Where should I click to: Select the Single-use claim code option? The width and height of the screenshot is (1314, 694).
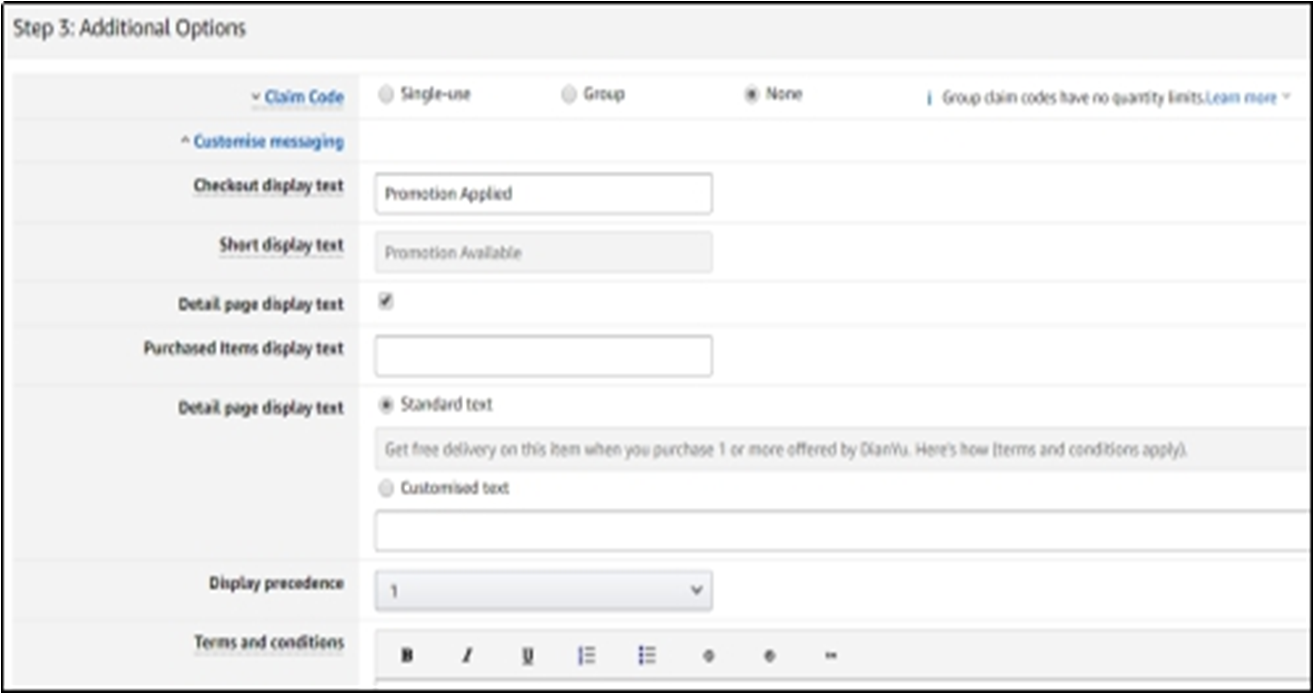(x=386, y=95)
